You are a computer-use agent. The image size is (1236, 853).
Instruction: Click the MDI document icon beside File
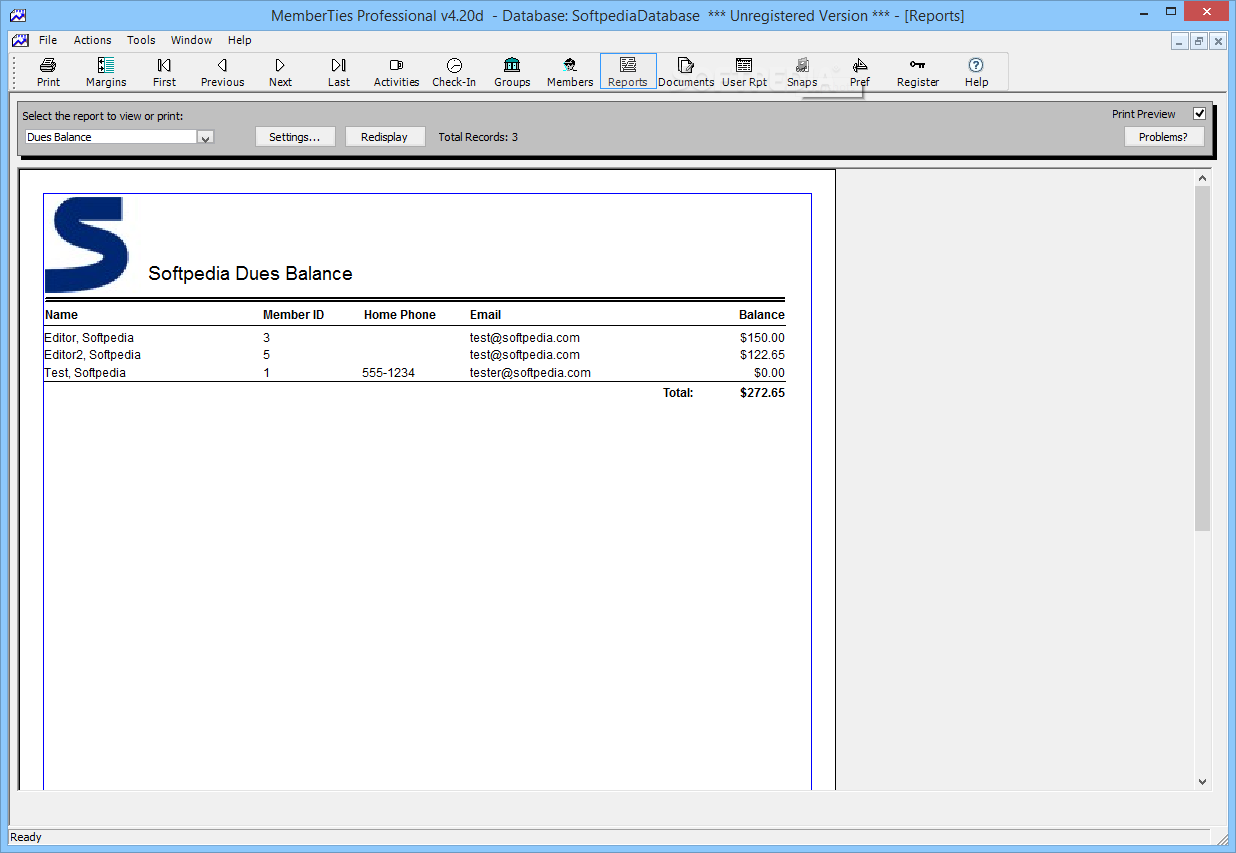pos(20,40)
